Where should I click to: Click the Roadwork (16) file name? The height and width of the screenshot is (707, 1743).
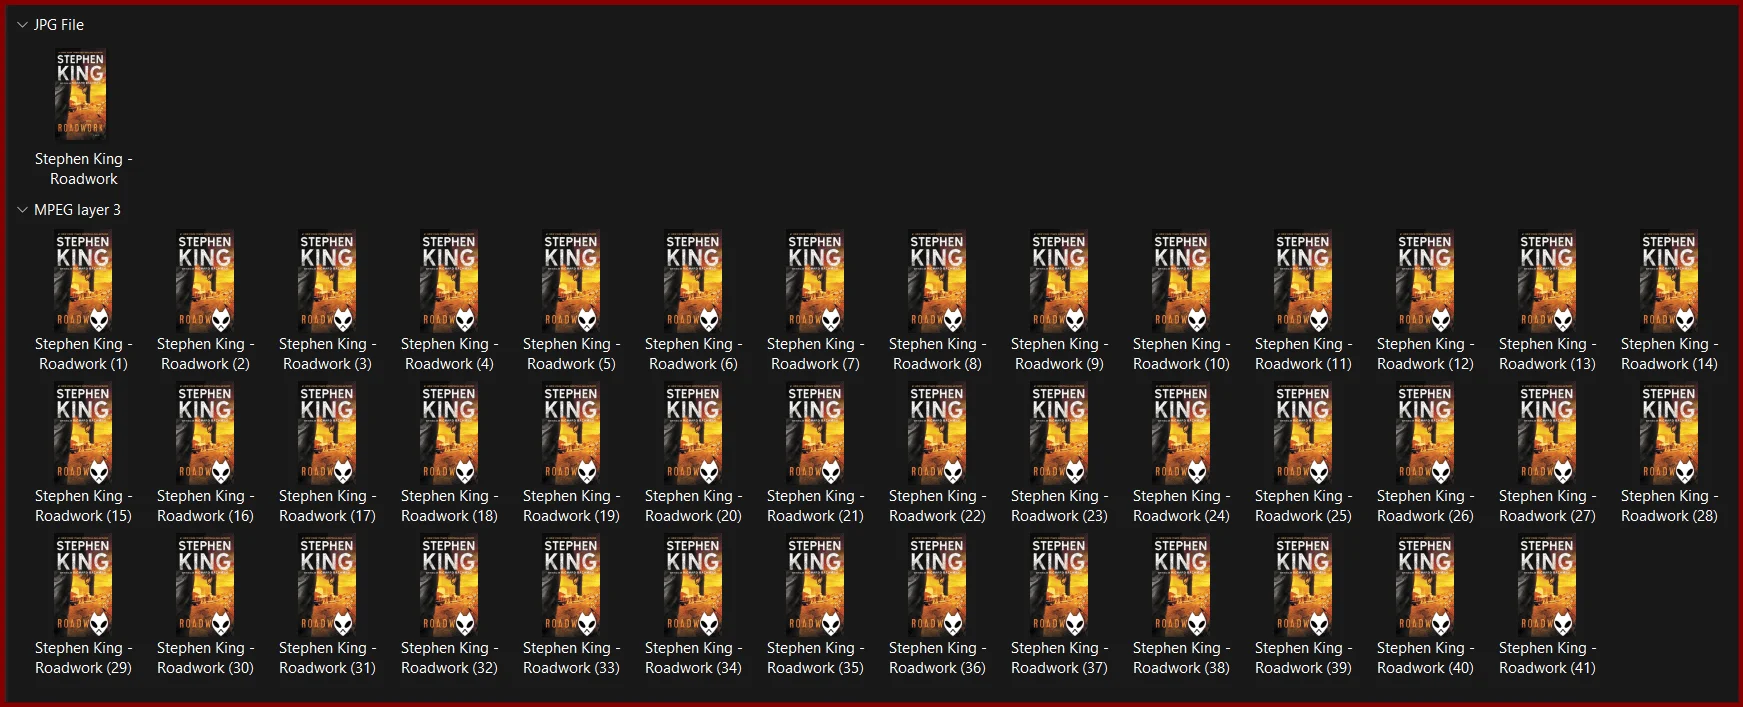[x=205, y=506]
